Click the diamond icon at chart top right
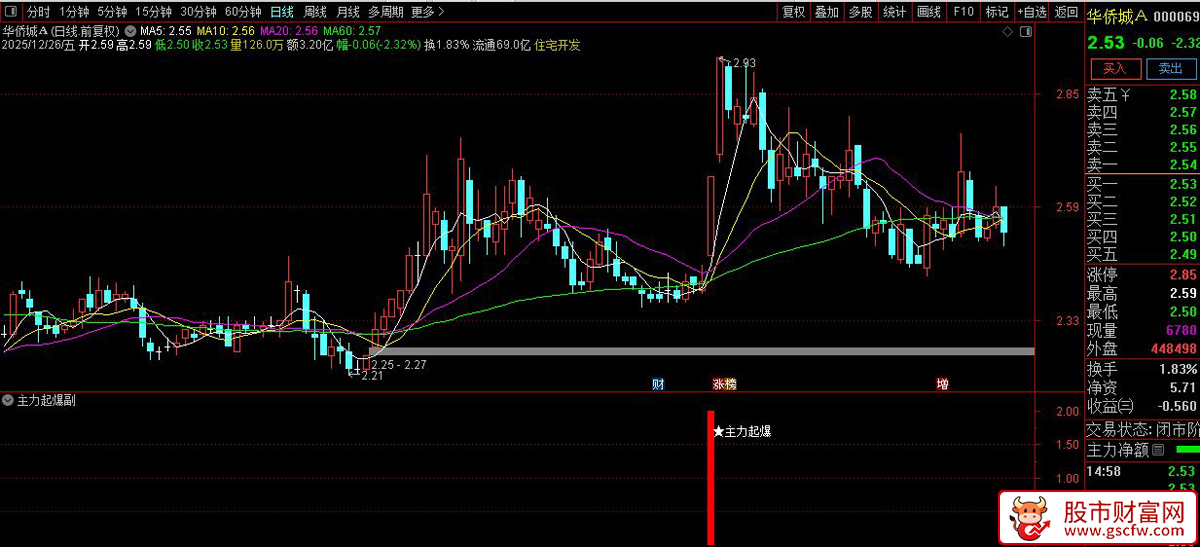This screenshot has width=1200, height=547. coord(1006,31)
